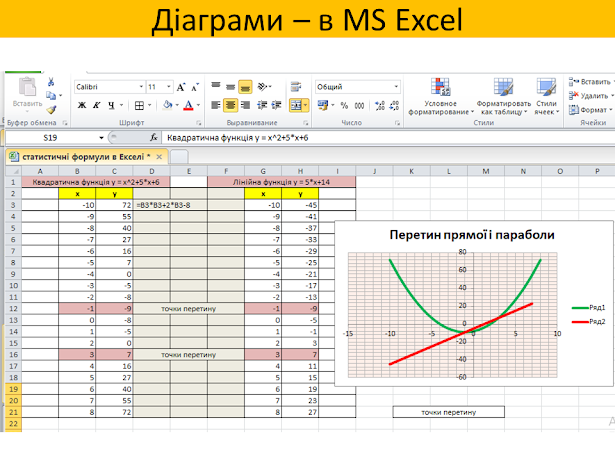This screenshot has height=461, width=615.
Task: Open the number format Общий dropdown
Action: (396, 87)
